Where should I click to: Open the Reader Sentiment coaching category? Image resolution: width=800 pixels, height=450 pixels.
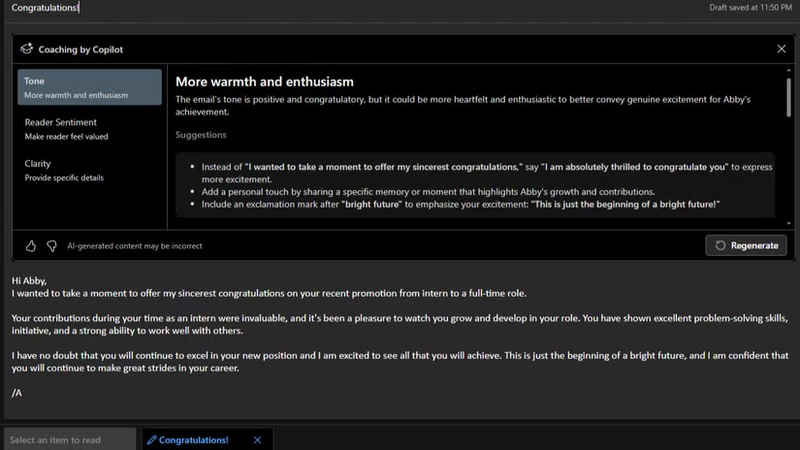pos(89,128)
